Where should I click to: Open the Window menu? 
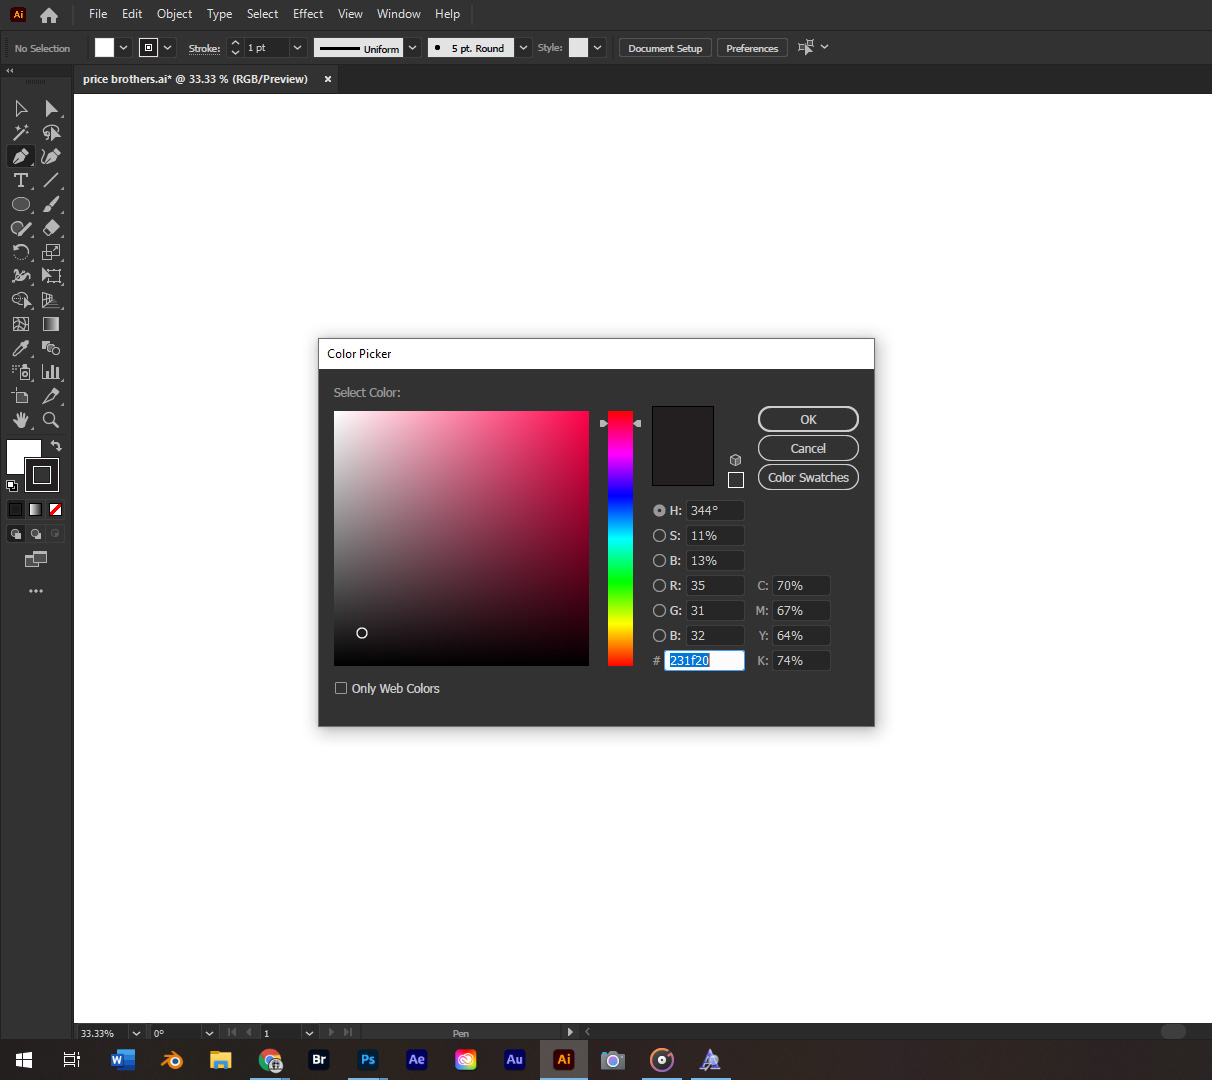[x=398, y=14]
